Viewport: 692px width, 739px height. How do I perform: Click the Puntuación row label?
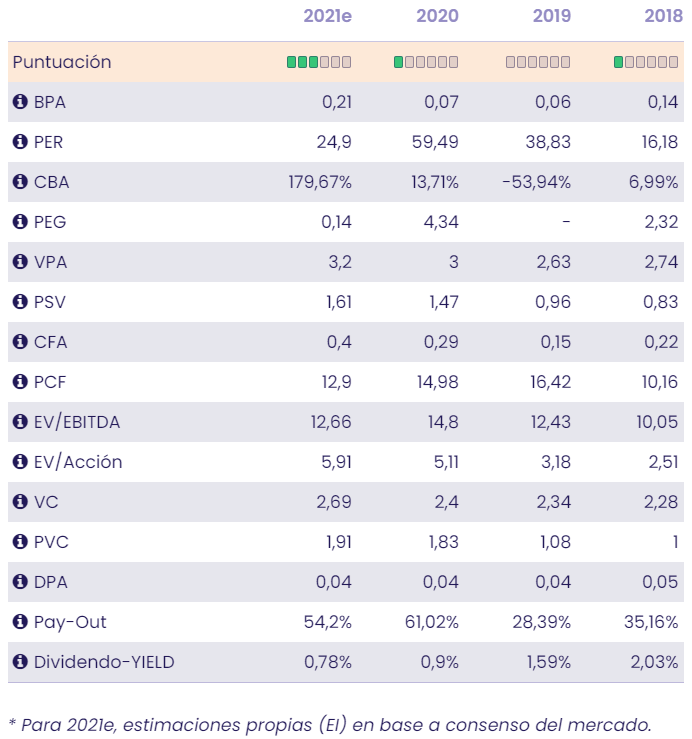(61, 62)
